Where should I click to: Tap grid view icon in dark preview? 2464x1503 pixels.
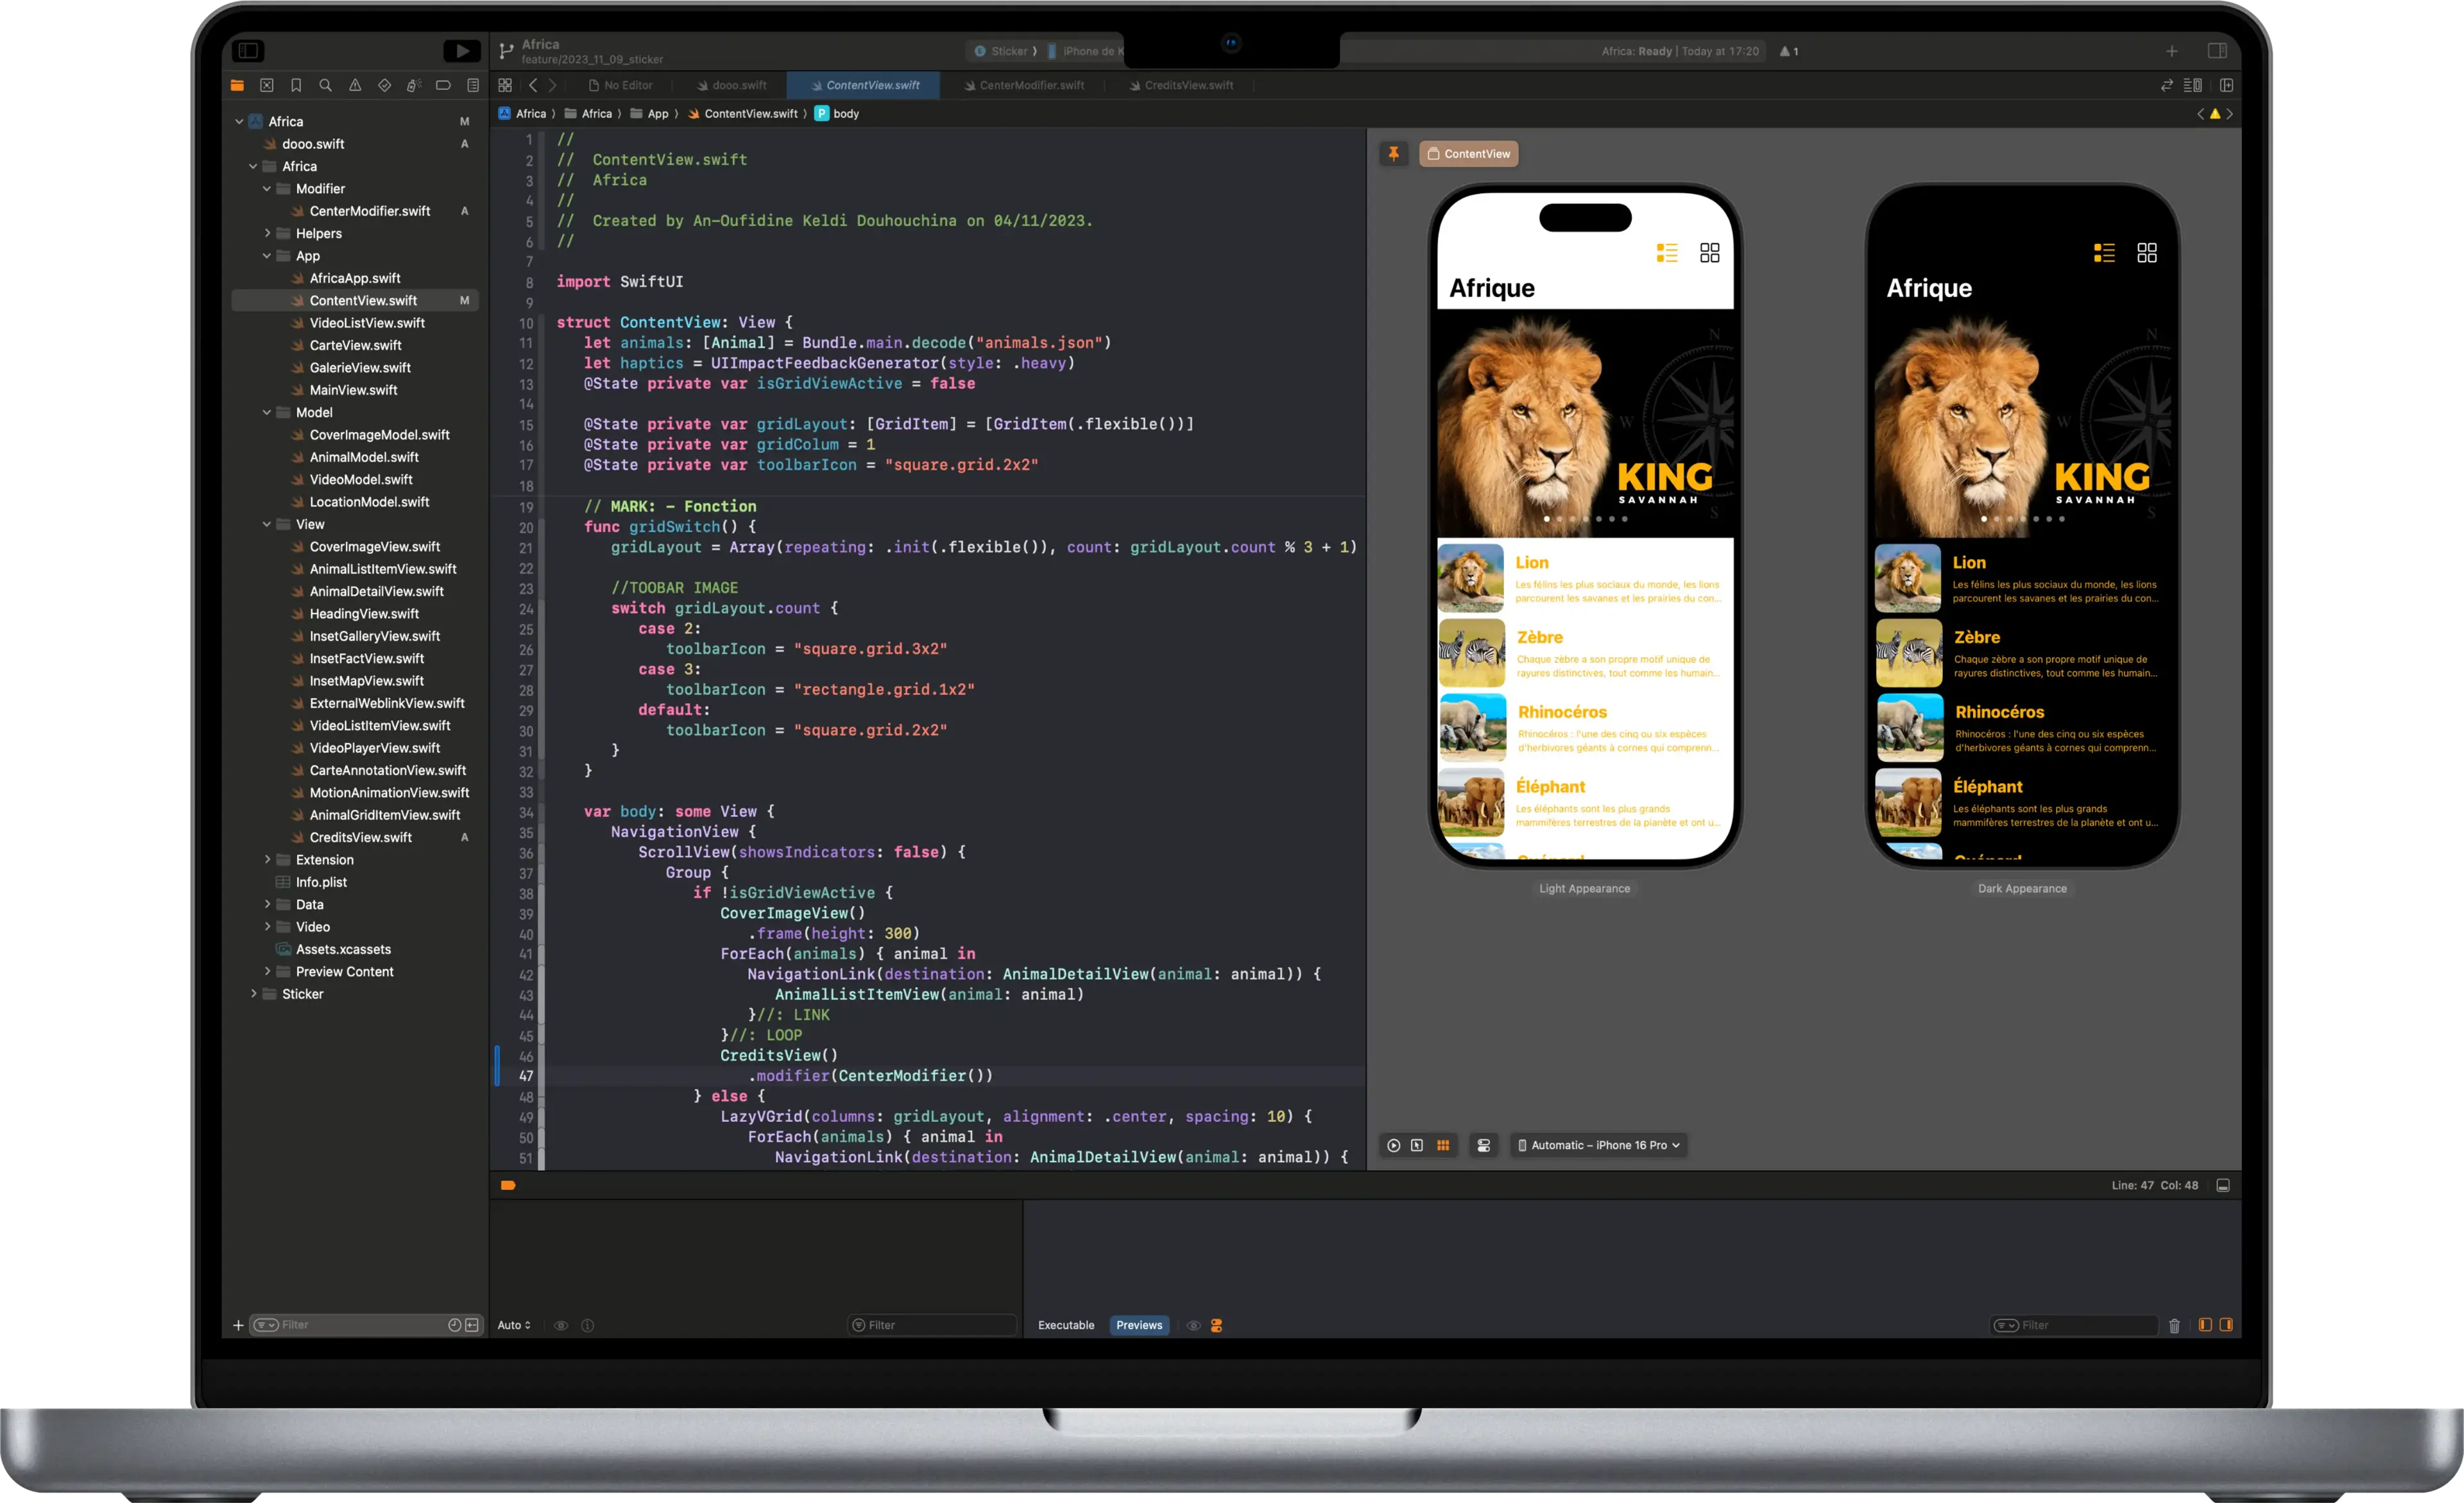point(2147,253)
